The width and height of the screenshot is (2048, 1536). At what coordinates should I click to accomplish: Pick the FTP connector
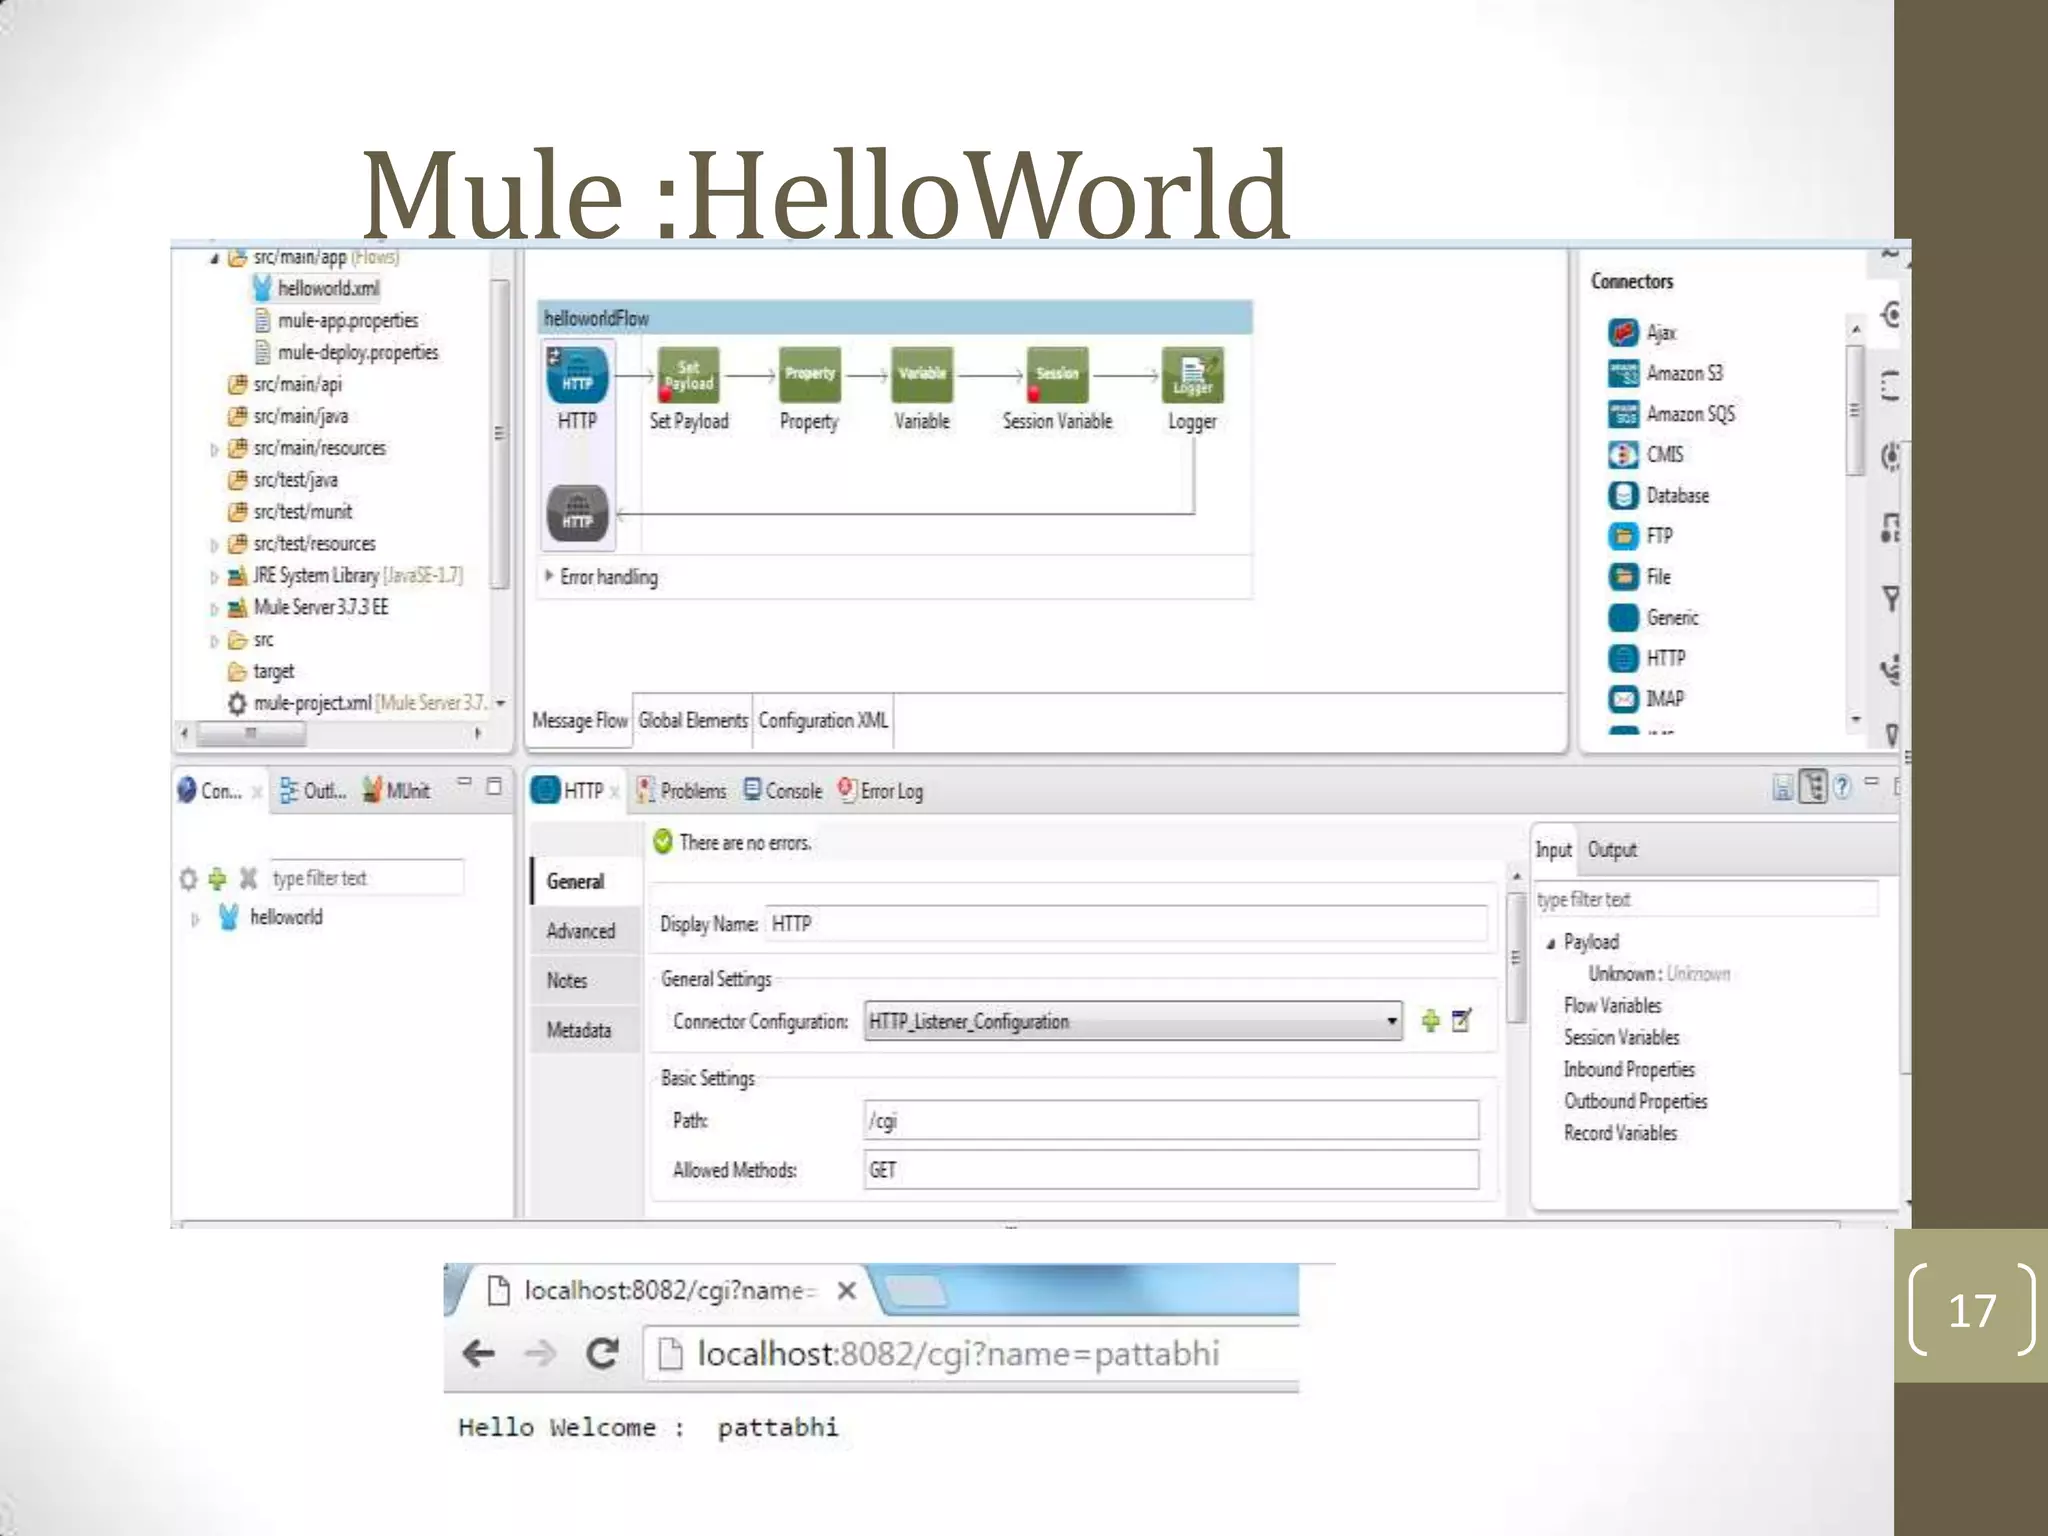click(1641, 536)
